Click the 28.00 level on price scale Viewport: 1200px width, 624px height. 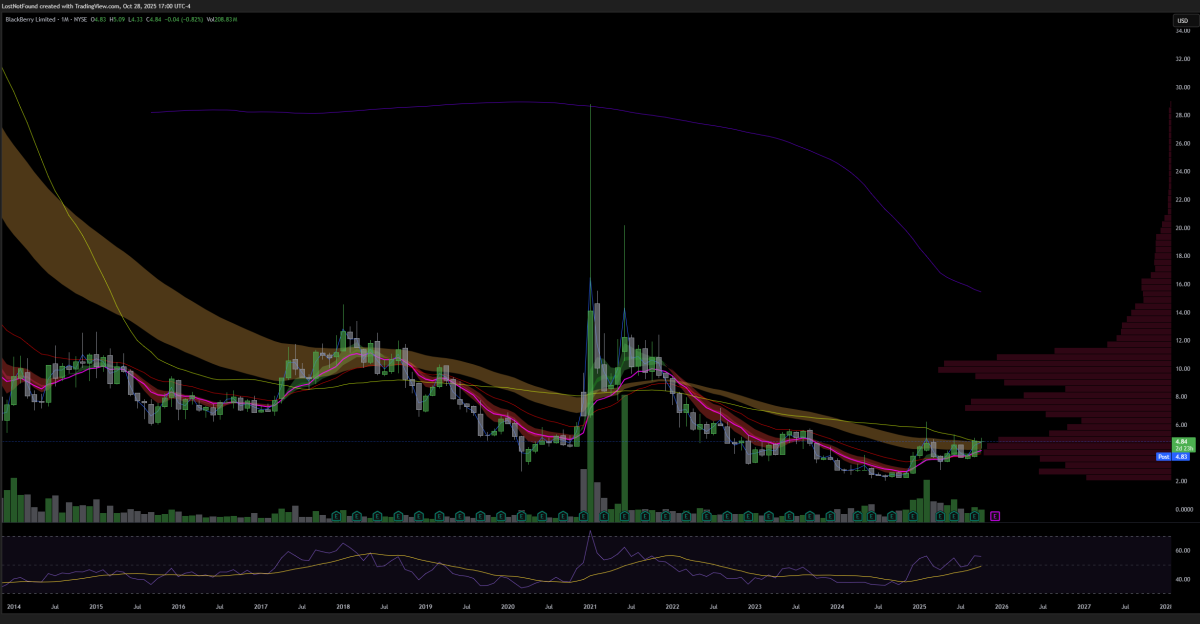(1182, 115)
